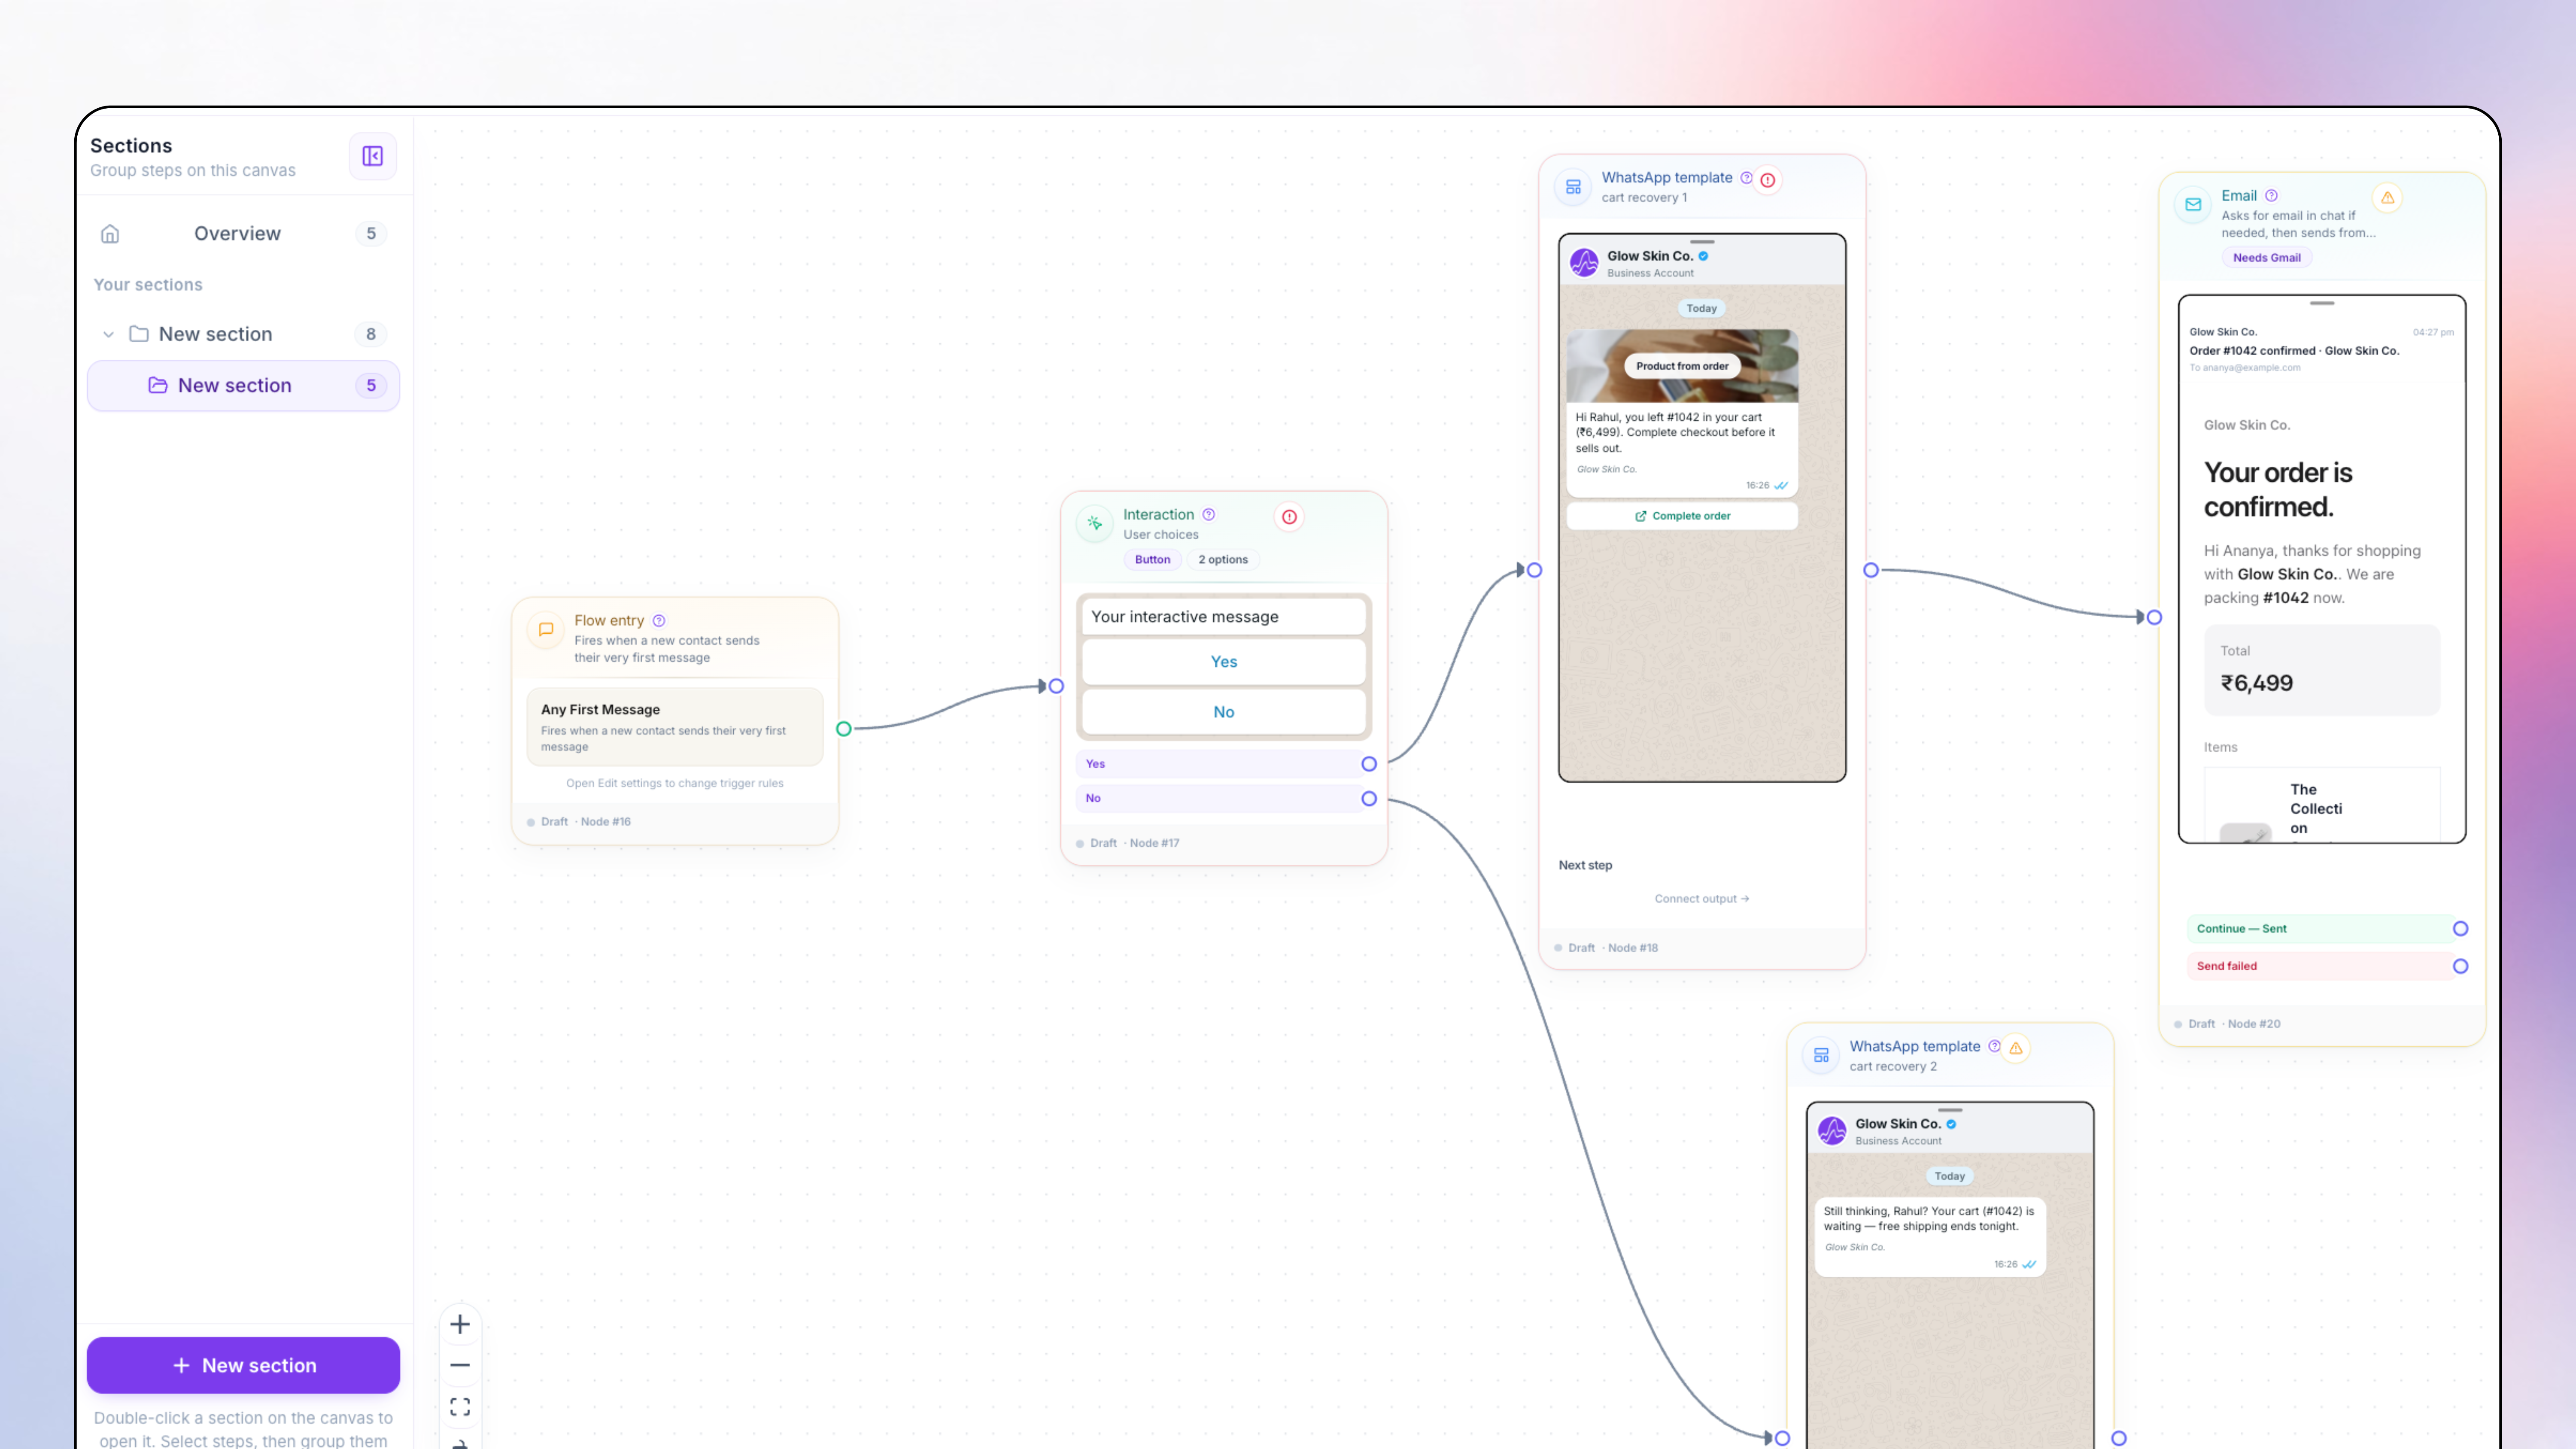Click the Overview home icon
Viewport: 2576px width, 1449px height.
(x=110, y=234)
